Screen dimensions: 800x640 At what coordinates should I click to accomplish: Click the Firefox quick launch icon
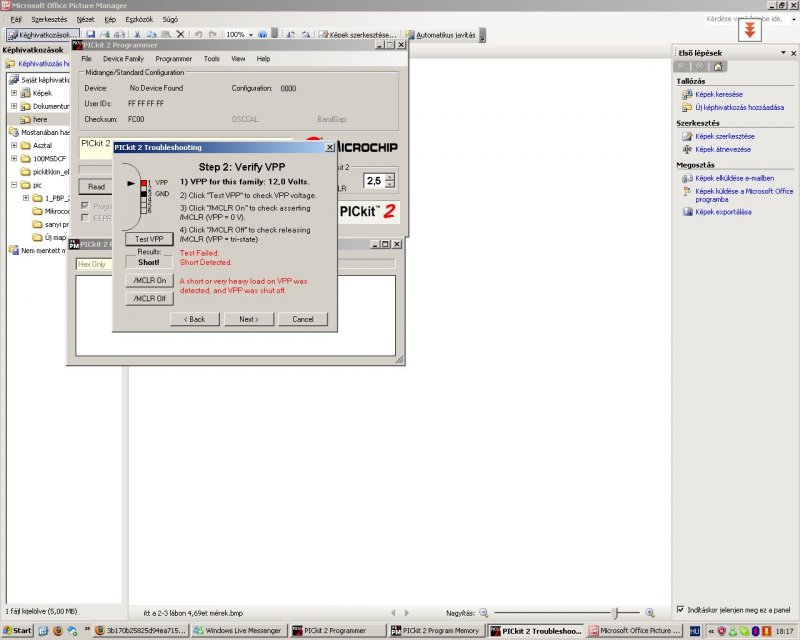(58, 630)
